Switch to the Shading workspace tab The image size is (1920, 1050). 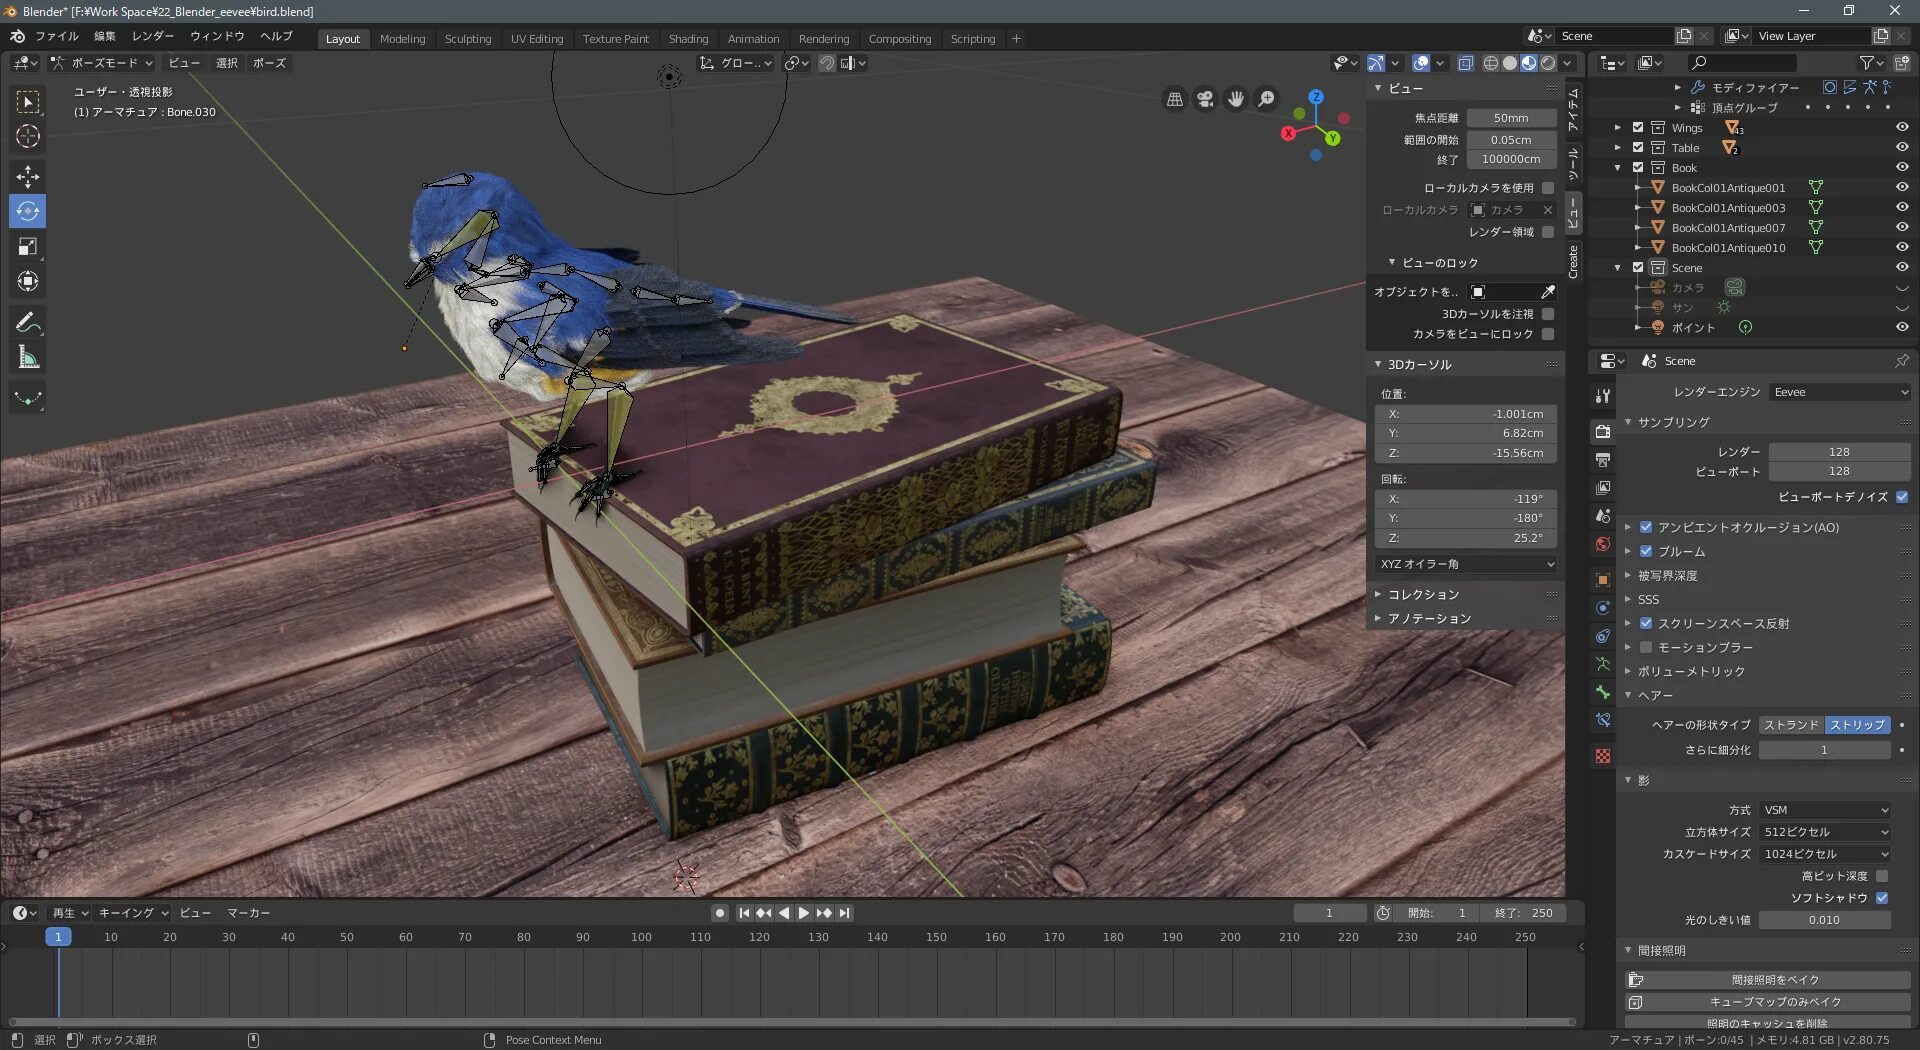[688, 39]
